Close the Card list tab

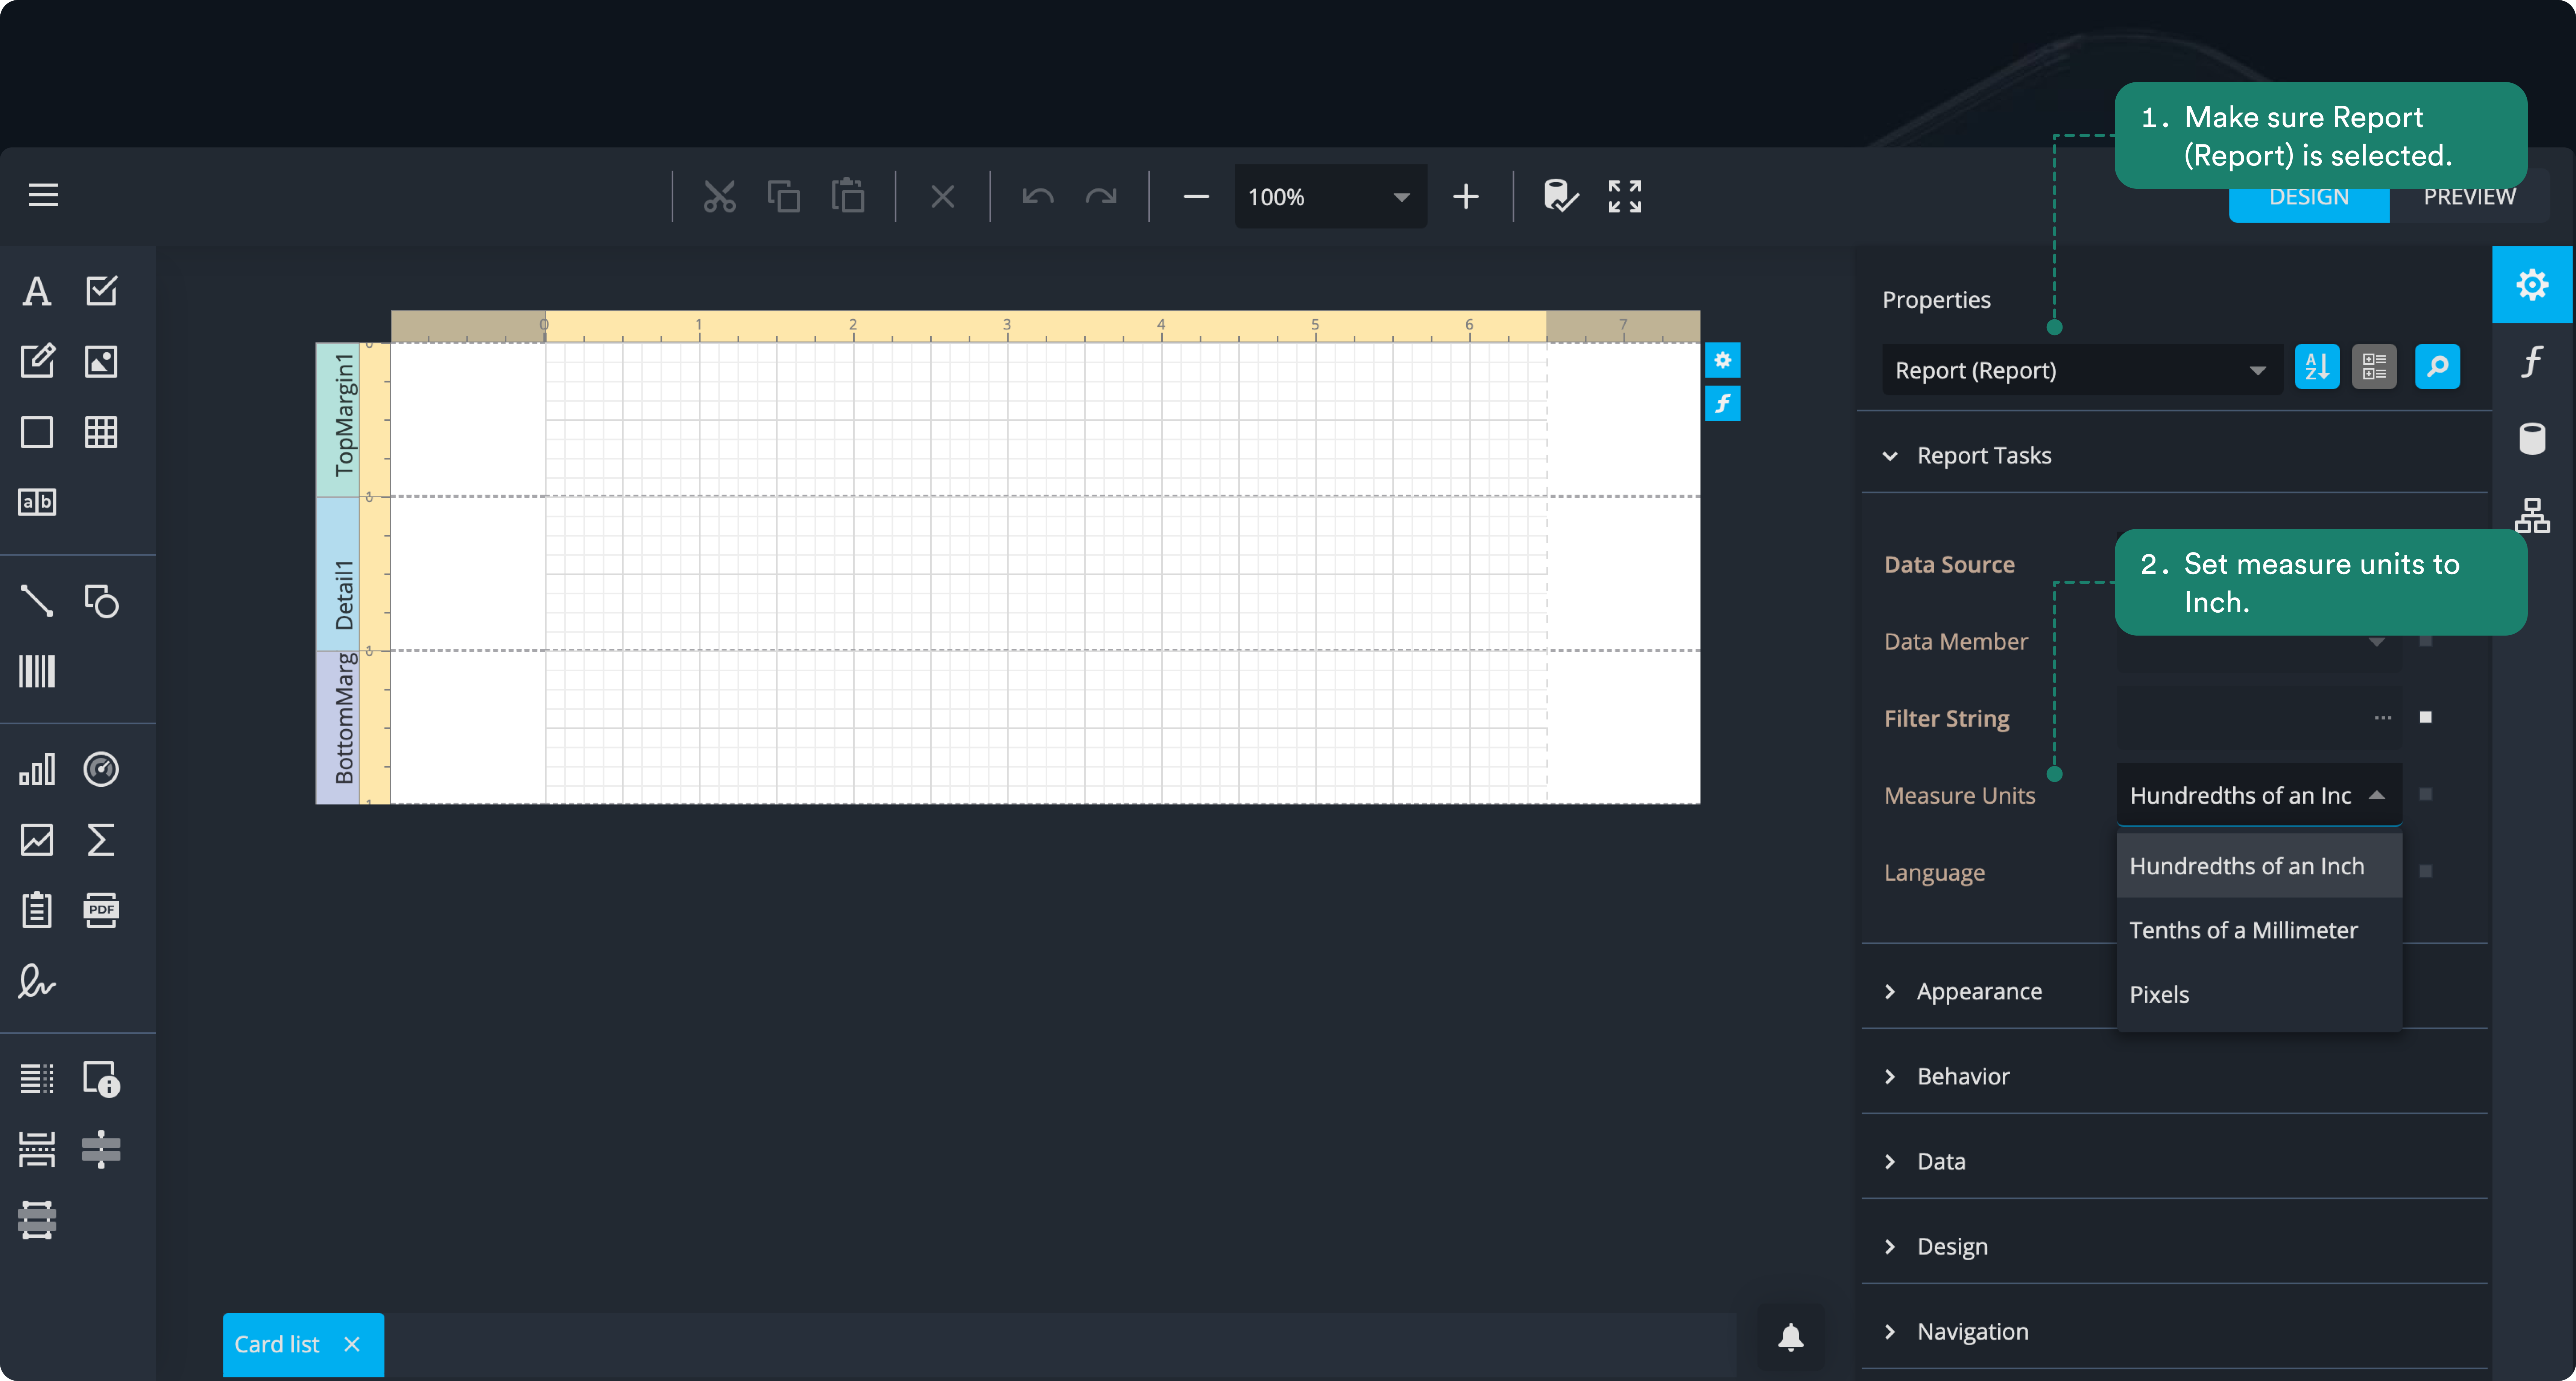[352, 1344]
